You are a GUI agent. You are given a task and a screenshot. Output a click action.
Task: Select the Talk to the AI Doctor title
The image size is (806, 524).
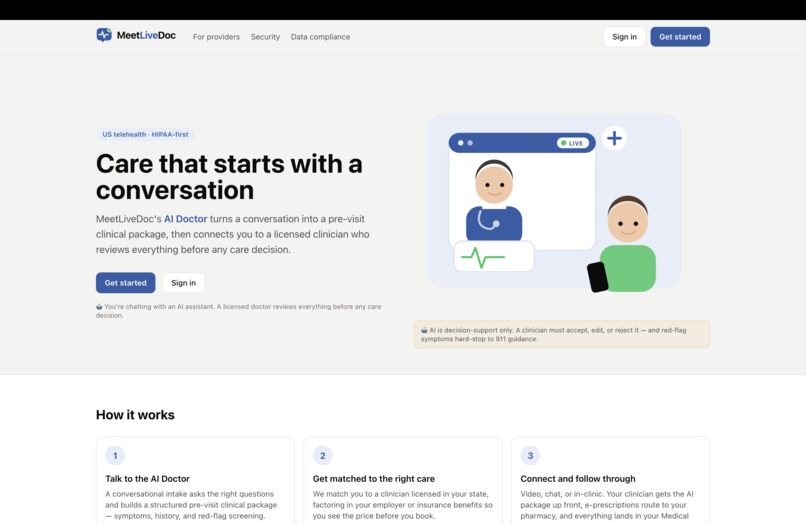tap(148, 479)
